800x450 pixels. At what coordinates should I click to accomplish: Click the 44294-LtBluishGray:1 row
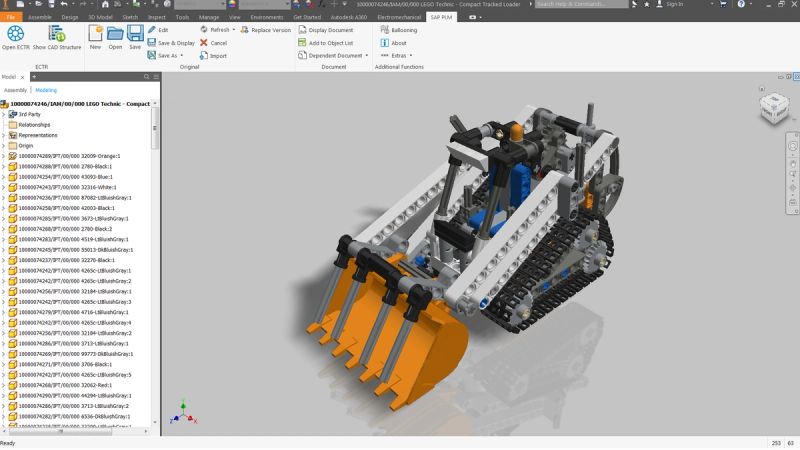(74, 395)
